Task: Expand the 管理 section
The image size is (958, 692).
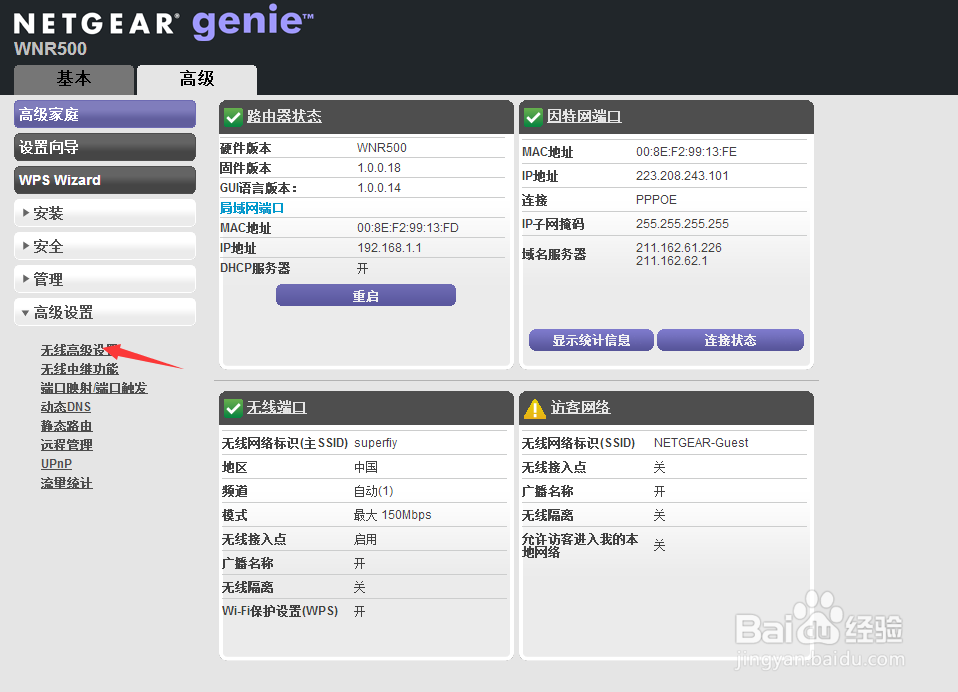Action: pyautogui.click(x=105, y=279)
